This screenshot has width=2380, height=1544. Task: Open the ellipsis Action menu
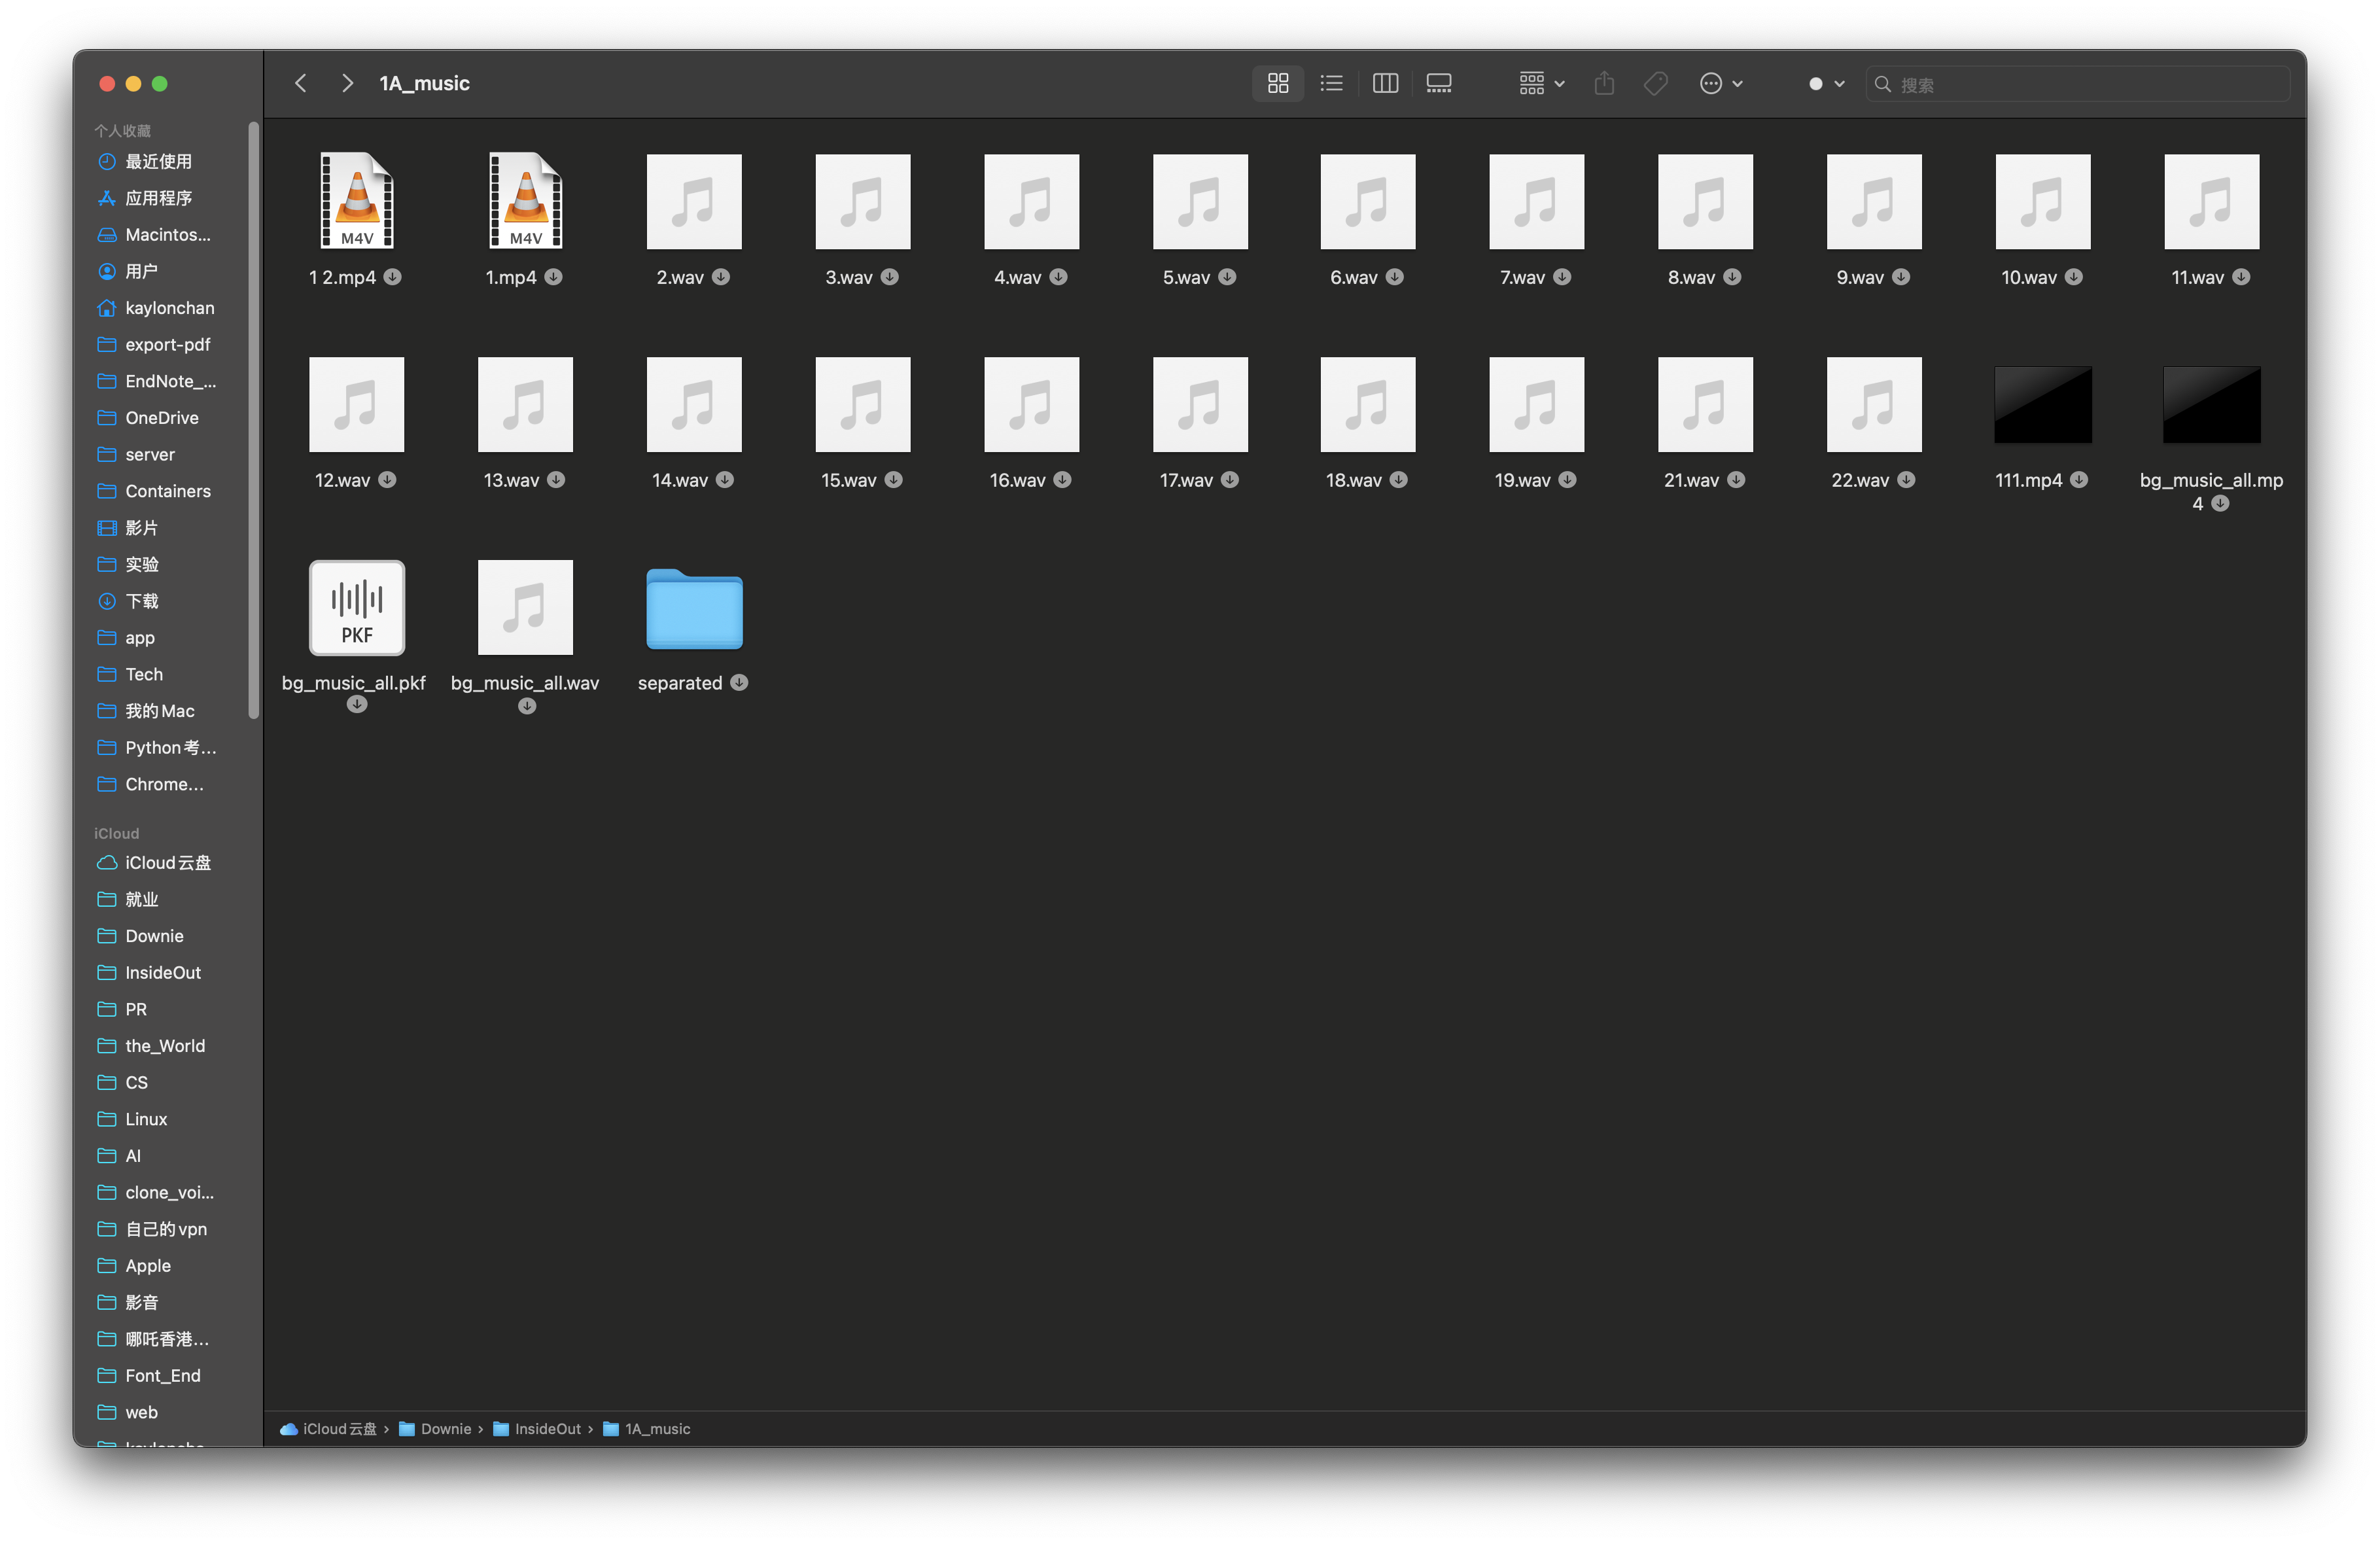(x=1721, y=83)
